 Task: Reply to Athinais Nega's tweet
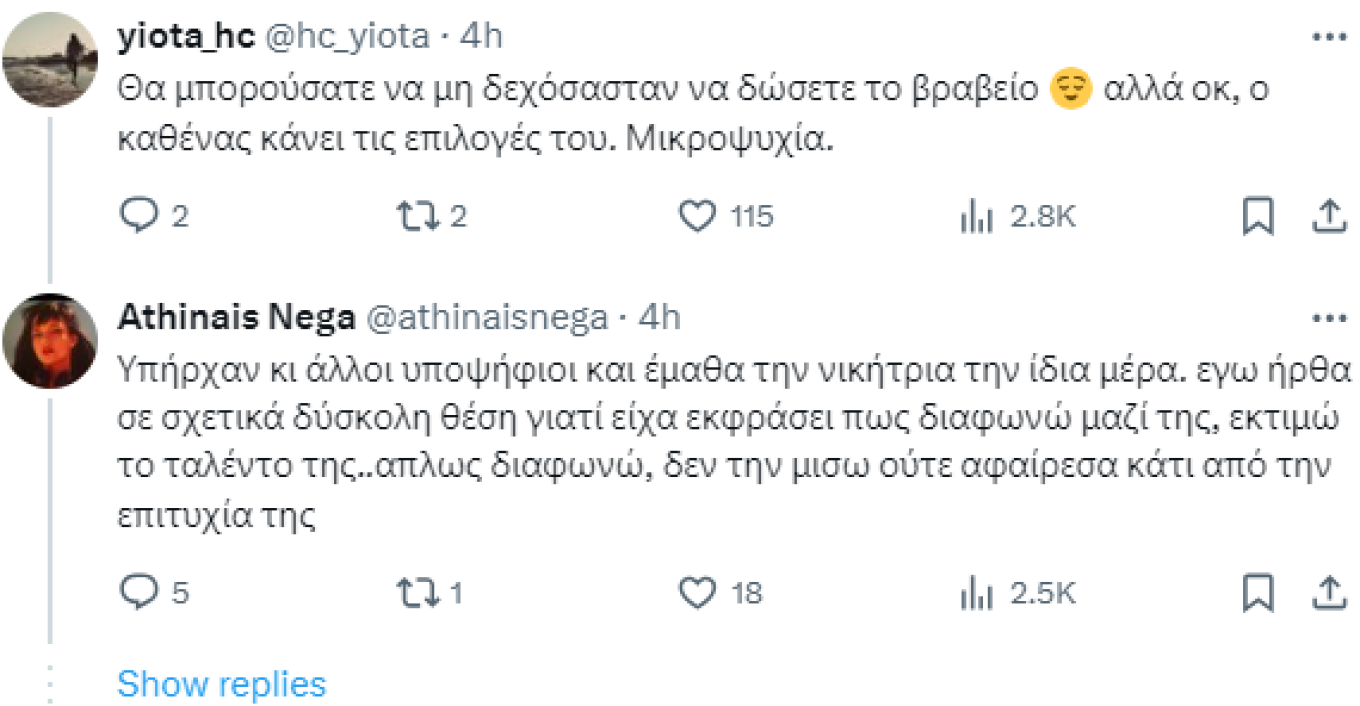136,593
